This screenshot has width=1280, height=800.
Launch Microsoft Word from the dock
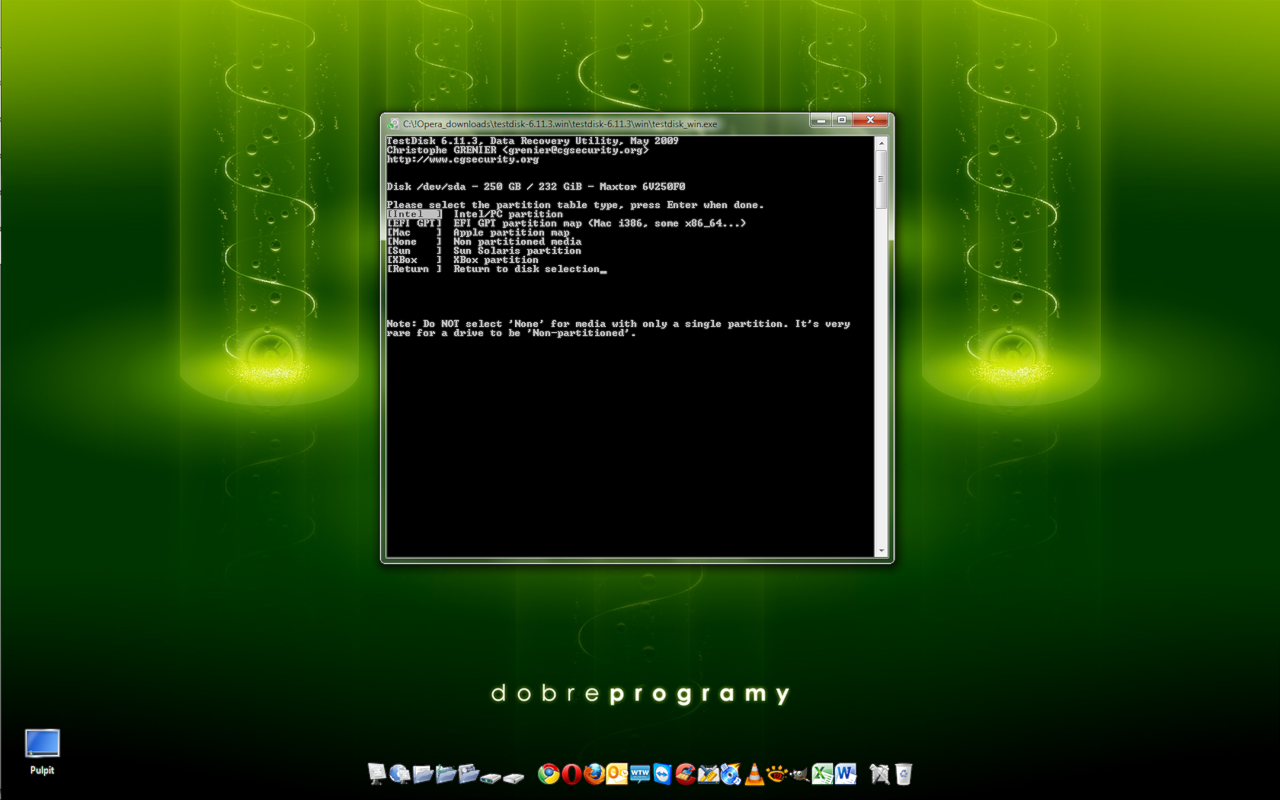coord(845,774)
